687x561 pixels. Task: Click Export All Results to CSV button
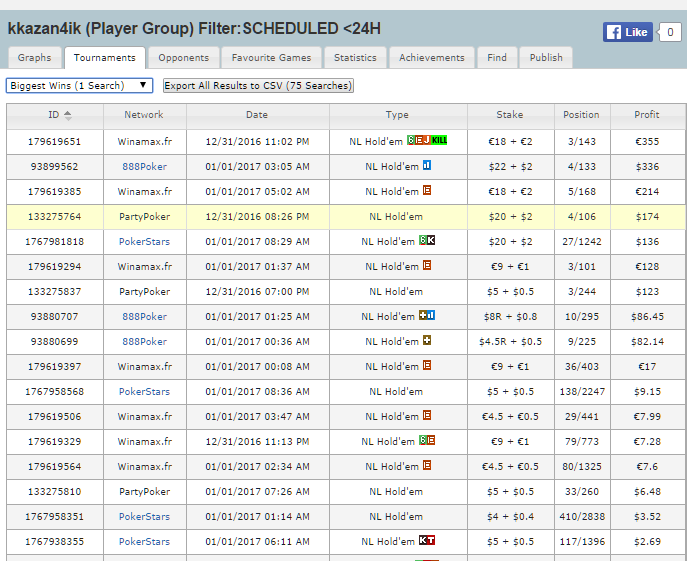258,85
